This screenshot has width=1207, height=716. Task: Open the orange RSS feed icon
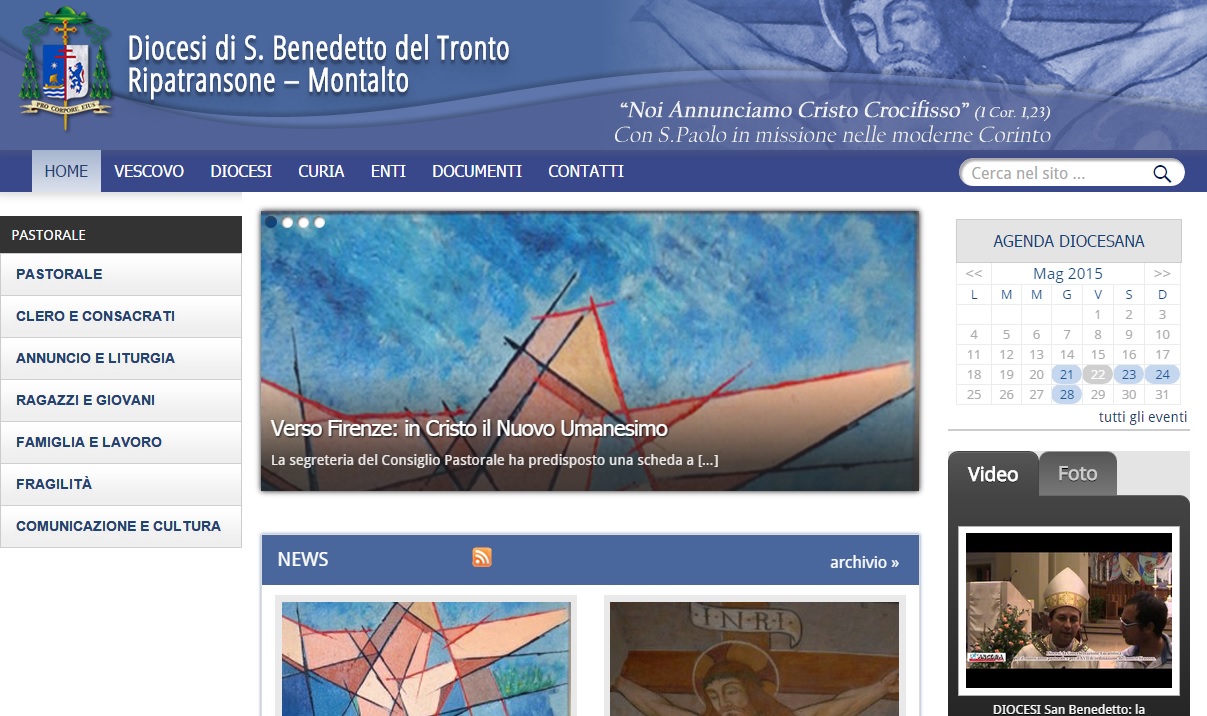click(x=482, y=558)
